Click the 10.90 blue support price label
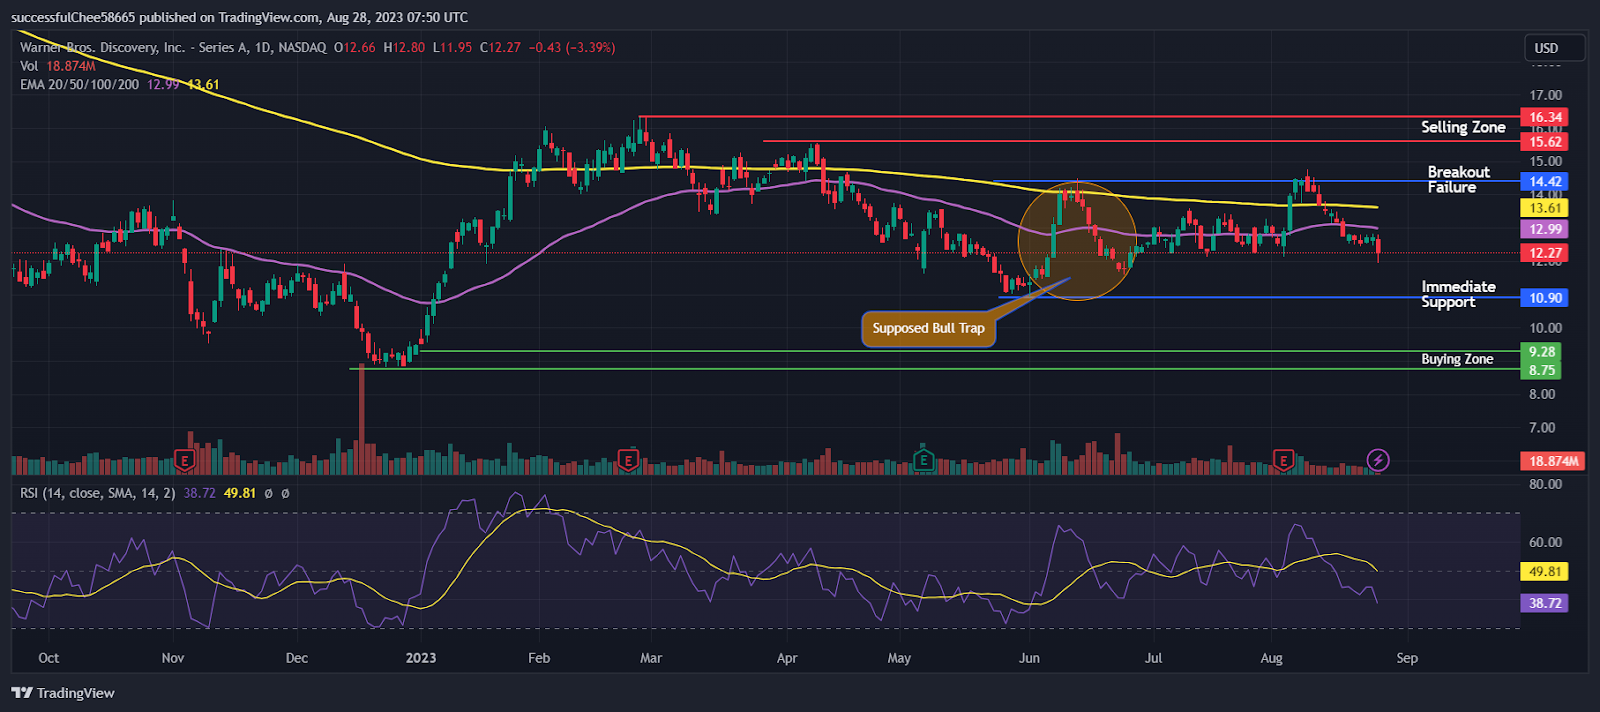 point(1545,298)
